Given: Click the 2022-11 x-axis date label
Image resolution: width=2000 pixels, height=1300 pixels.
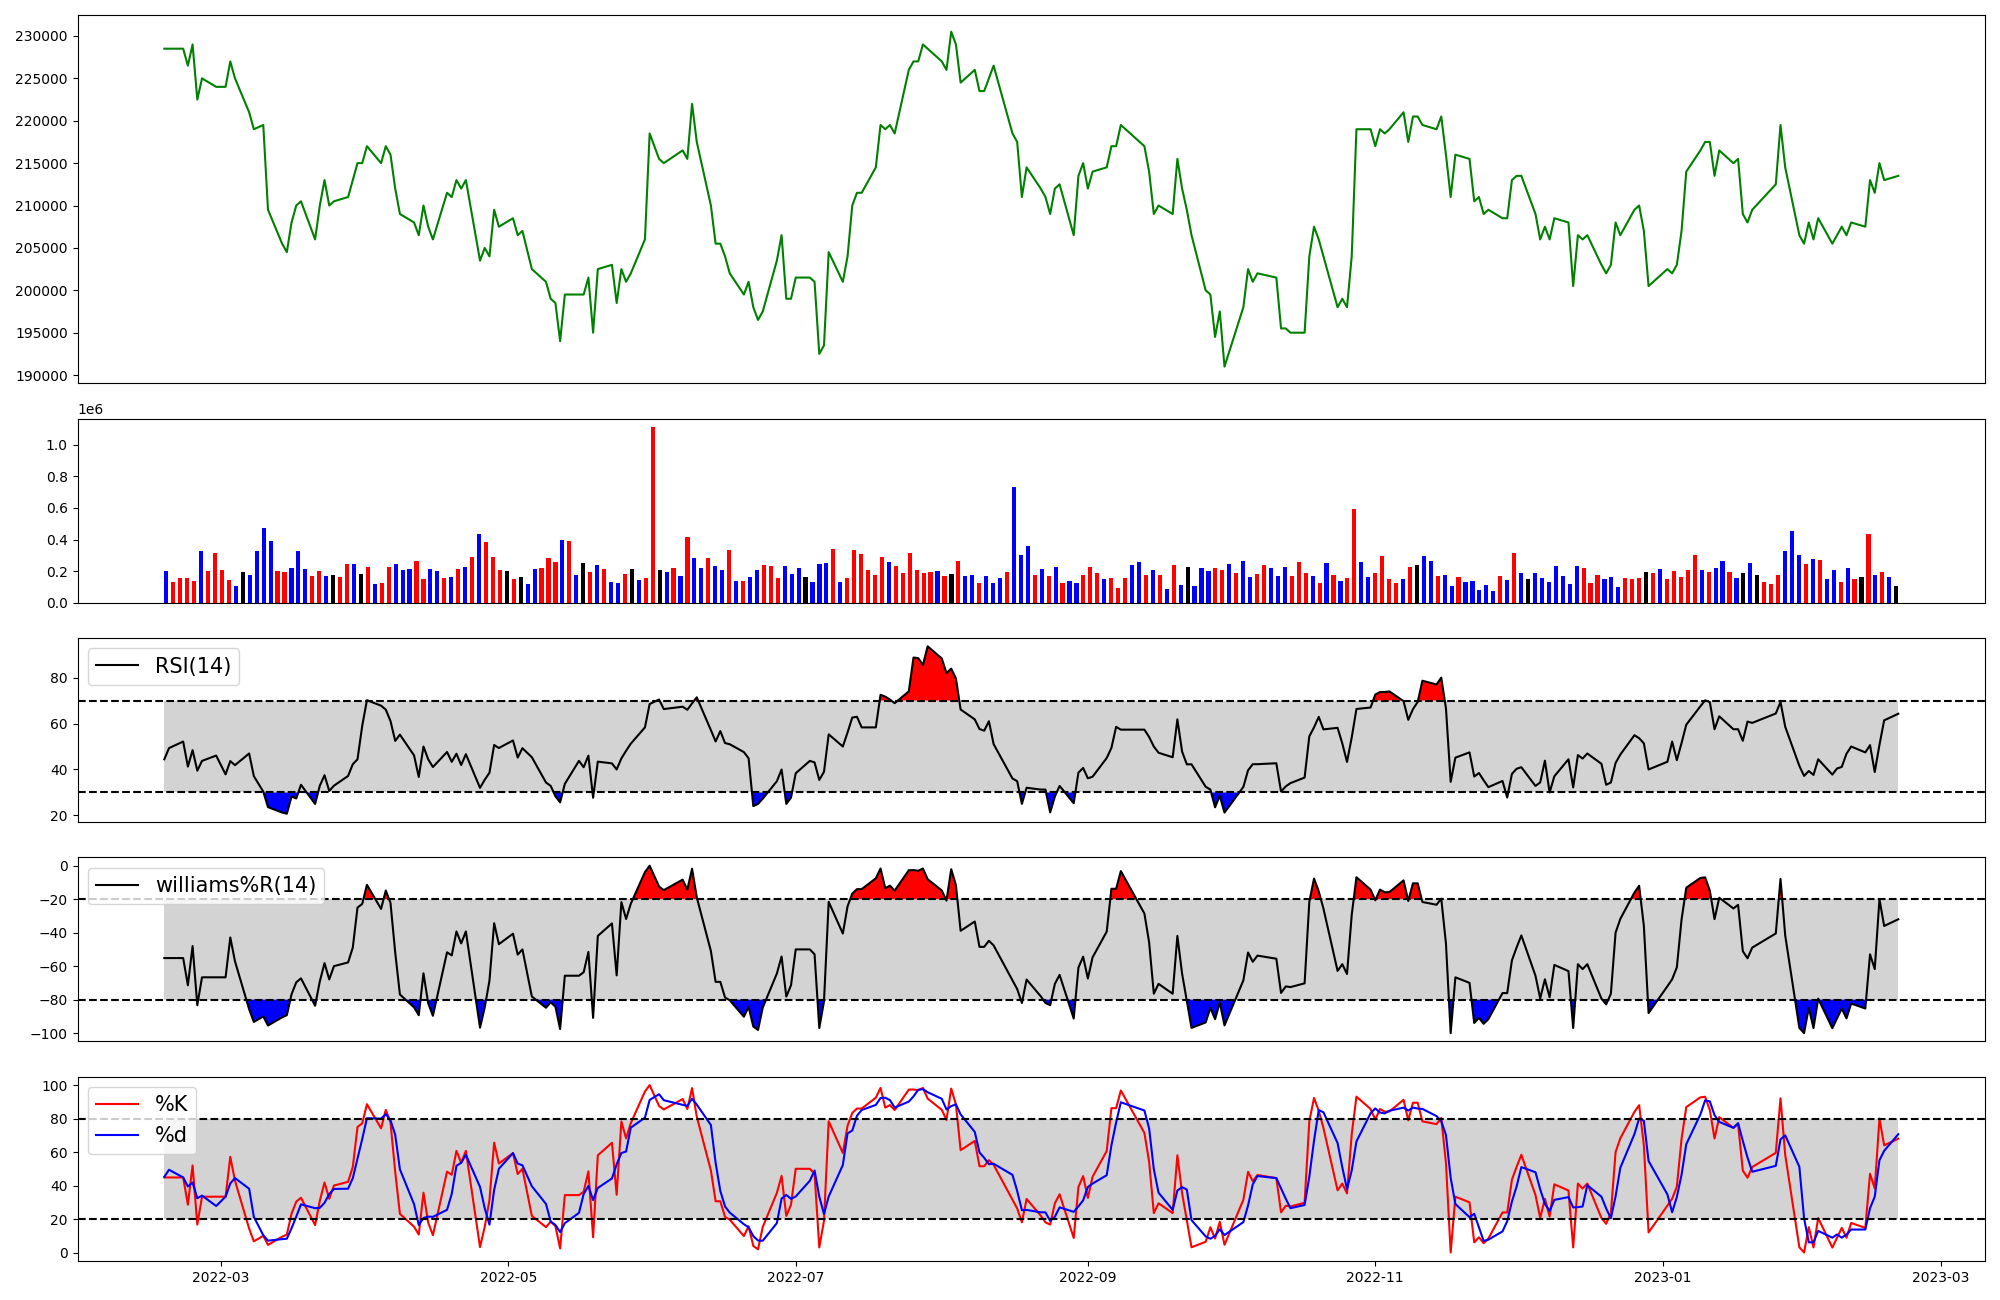Looking at the screenshot, I should pos(1375,1277).
